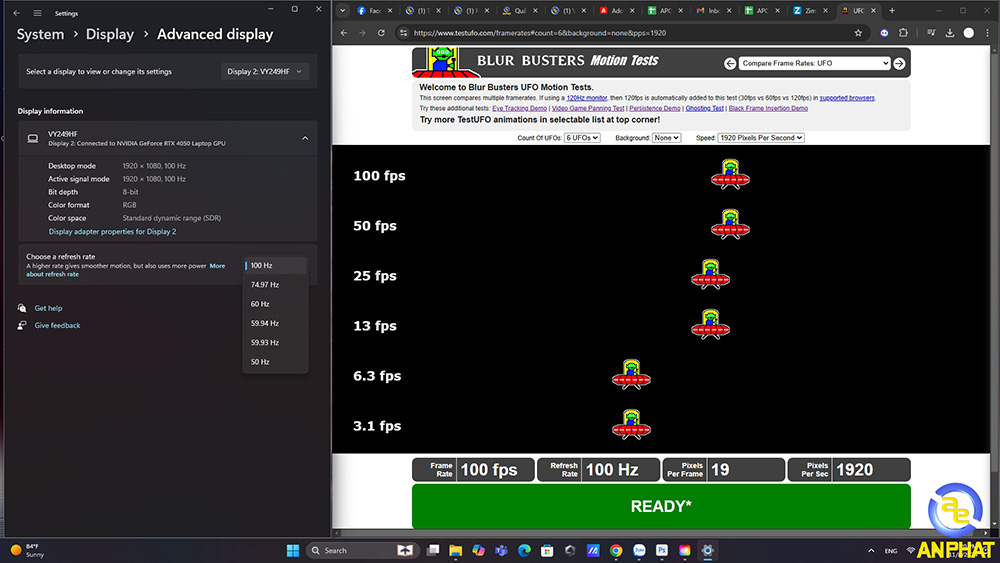
Task: Open new Chrome tab with plus button
Action: click(x=892, y=10)
